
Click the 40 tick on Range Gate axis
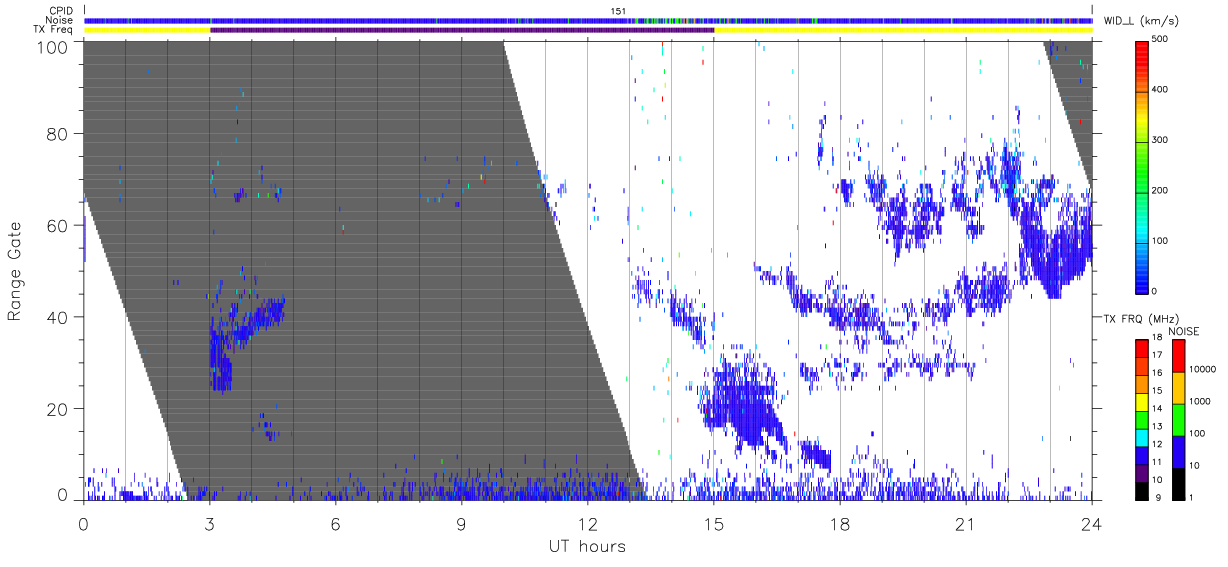pyautogui.click(x=59, y=317)
